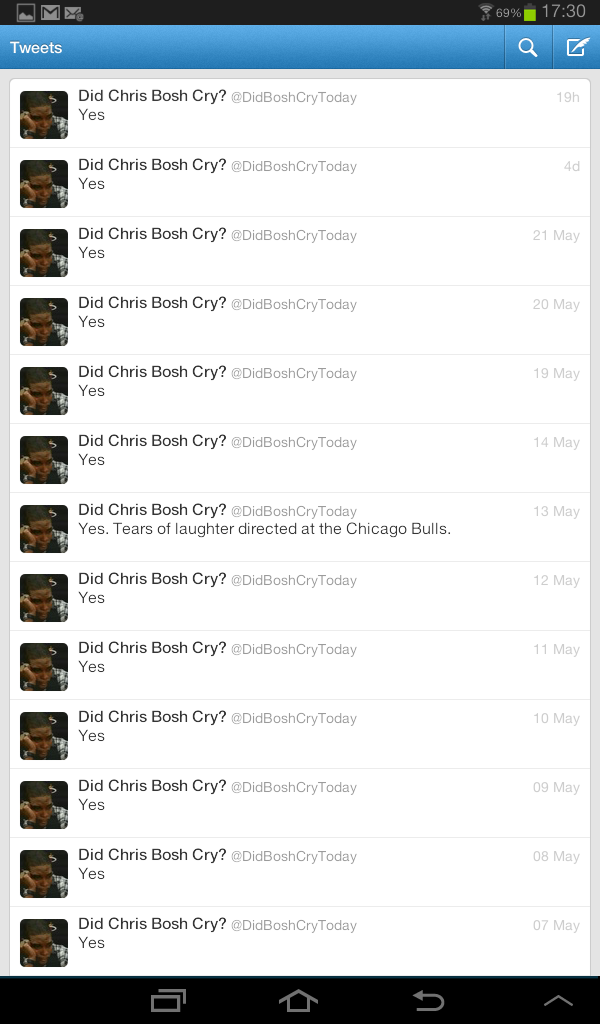
Task: Open the tweet dated 14 May
Action: point(300,458)
